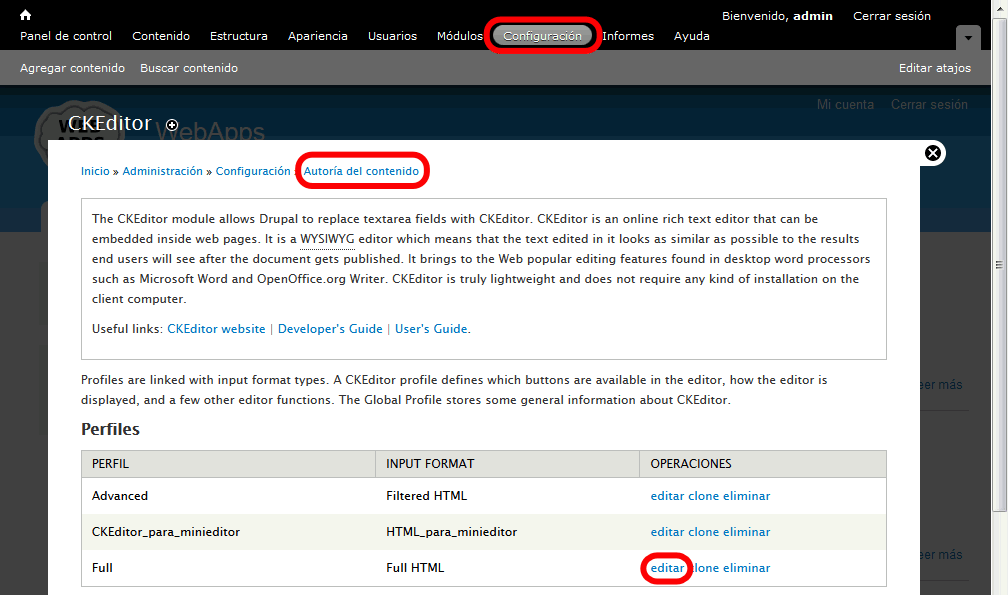Click Autoría del contenido breadcrumb
This screenshot has width=1008, height=595.
[x=361, y=171]
